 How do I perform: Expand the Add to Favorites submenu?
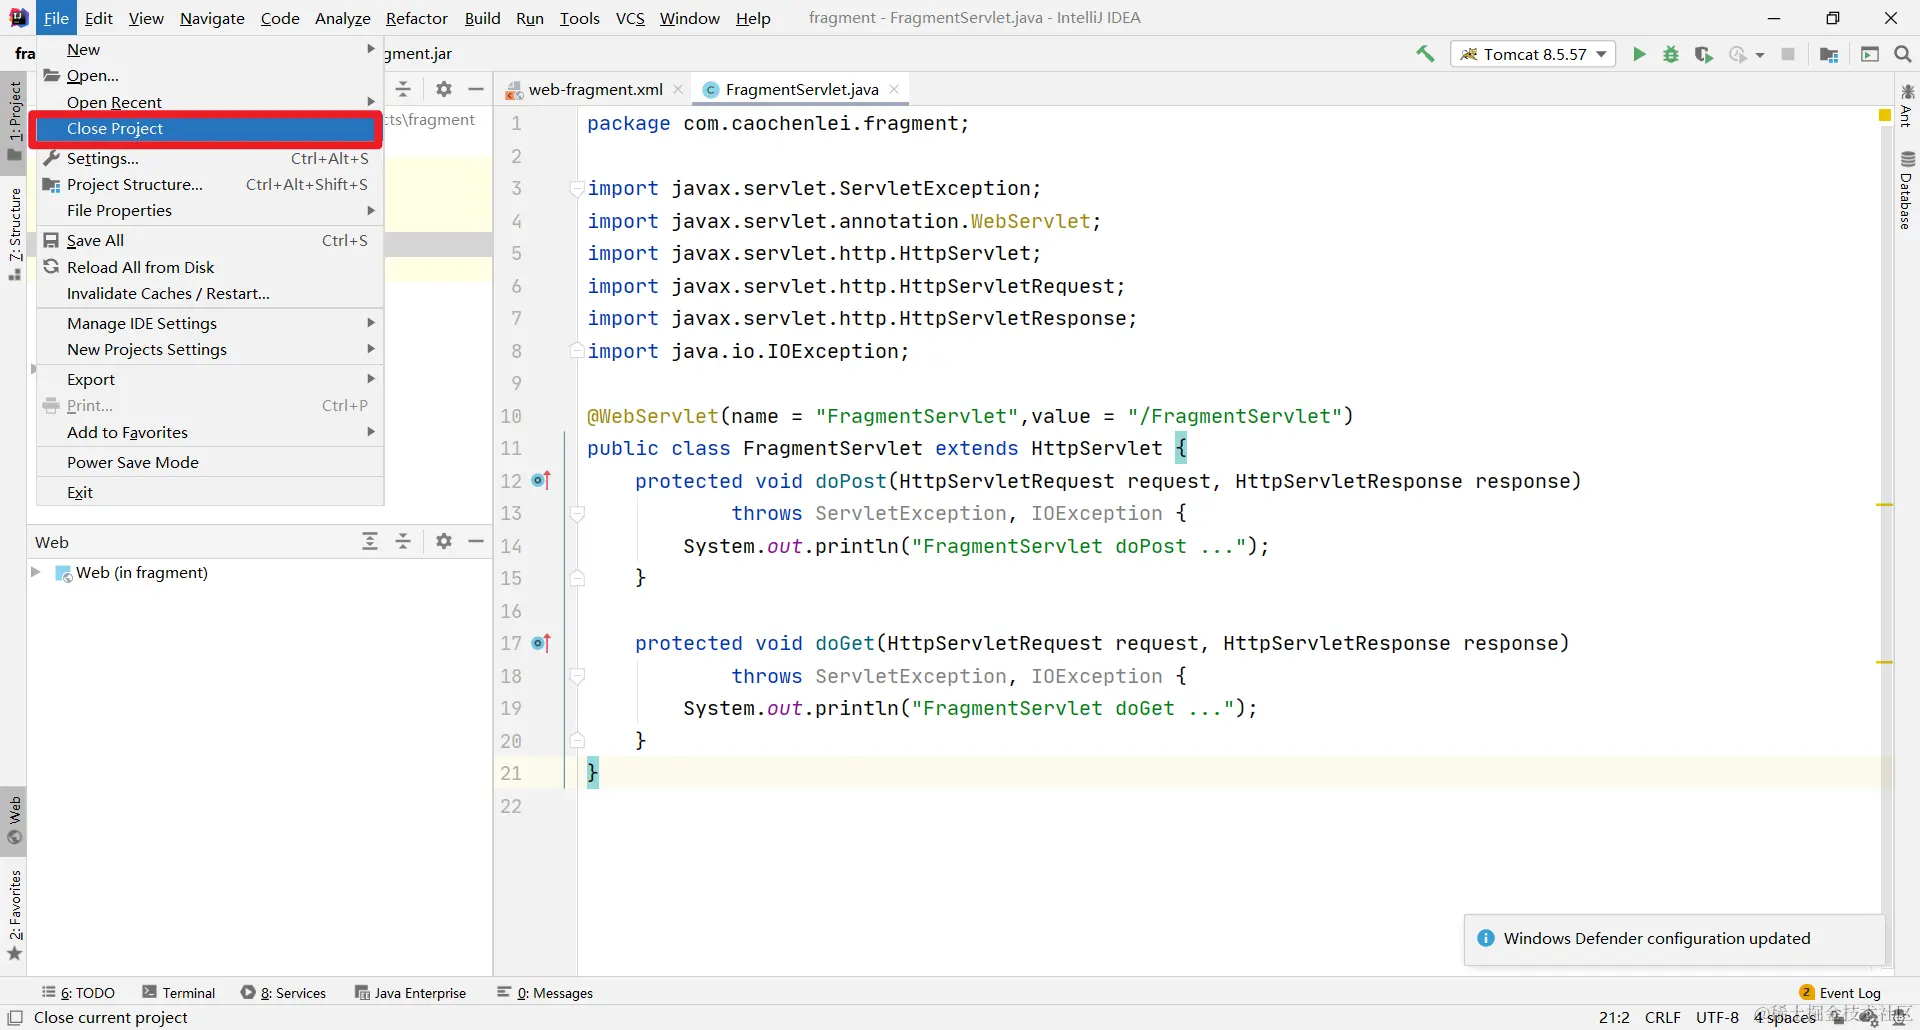coord(210,432)
